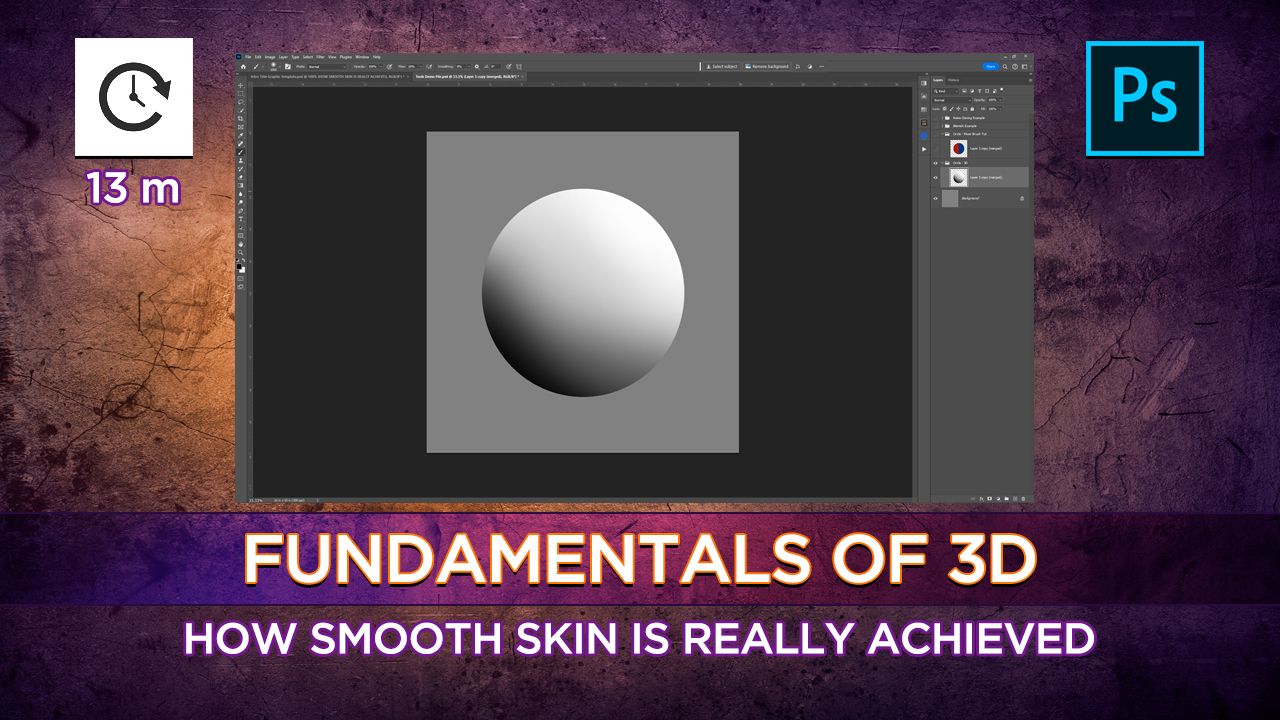The width and height of the screenshot is (1280, 720).
Task: Collapse the Circle - 3D group
Action: 943,163
